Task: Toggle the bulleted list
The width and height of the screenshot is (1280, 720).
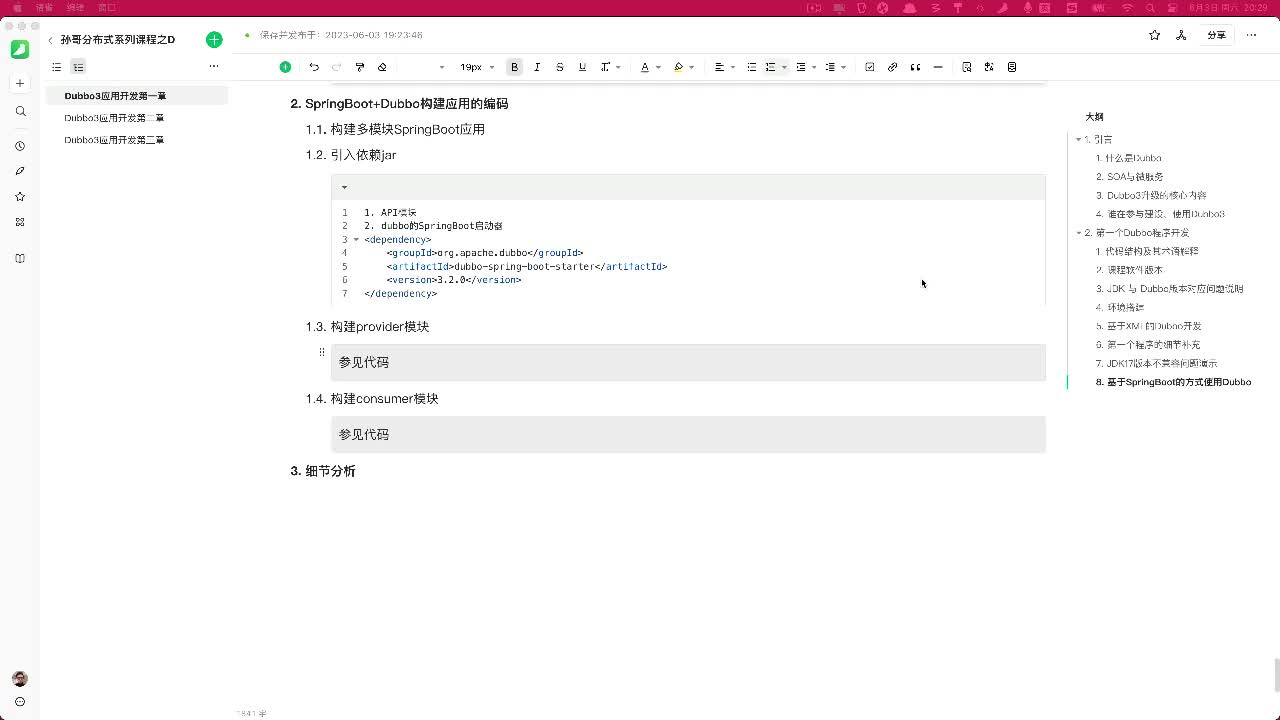Action: [x=752, y=67]
